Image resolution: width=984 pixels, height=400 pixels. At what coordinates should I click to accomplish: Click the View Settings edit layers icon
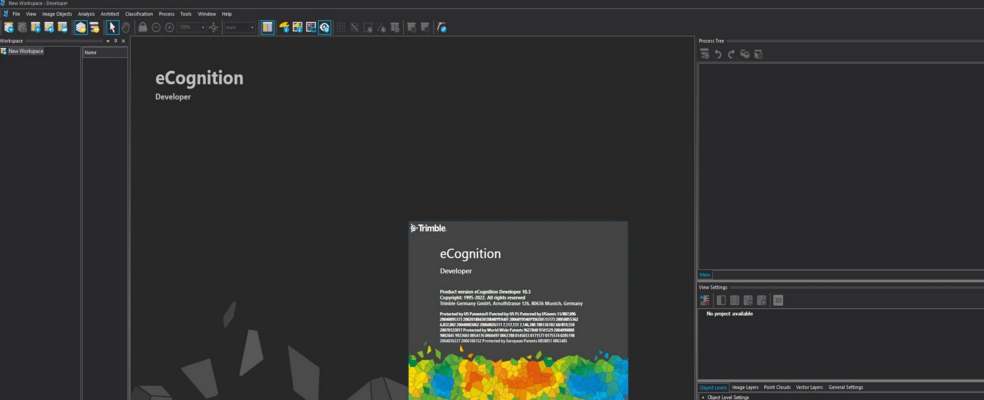point(704,300)
